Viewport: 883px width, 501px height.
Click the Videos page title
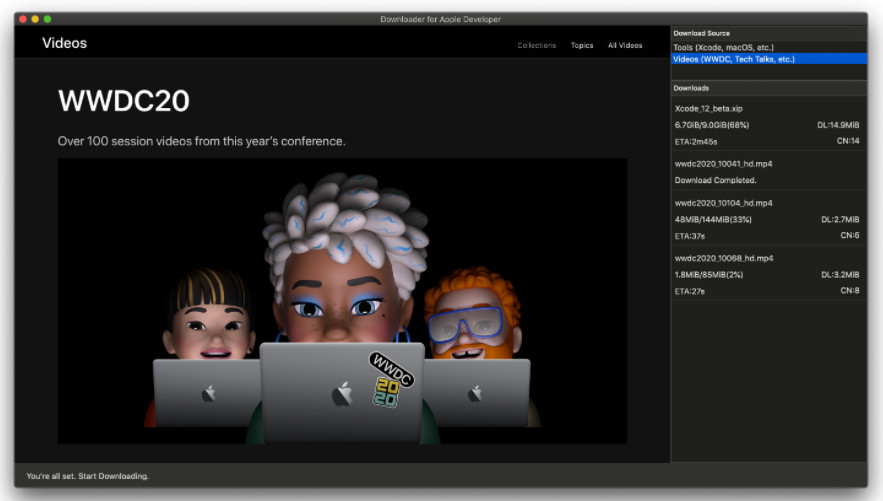click(x=64, y=43)
